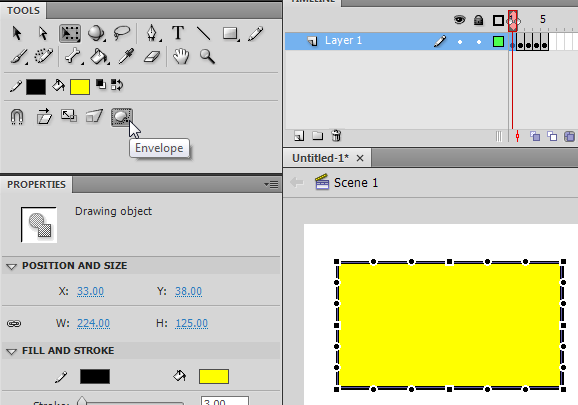Select the Line tool

203,33
